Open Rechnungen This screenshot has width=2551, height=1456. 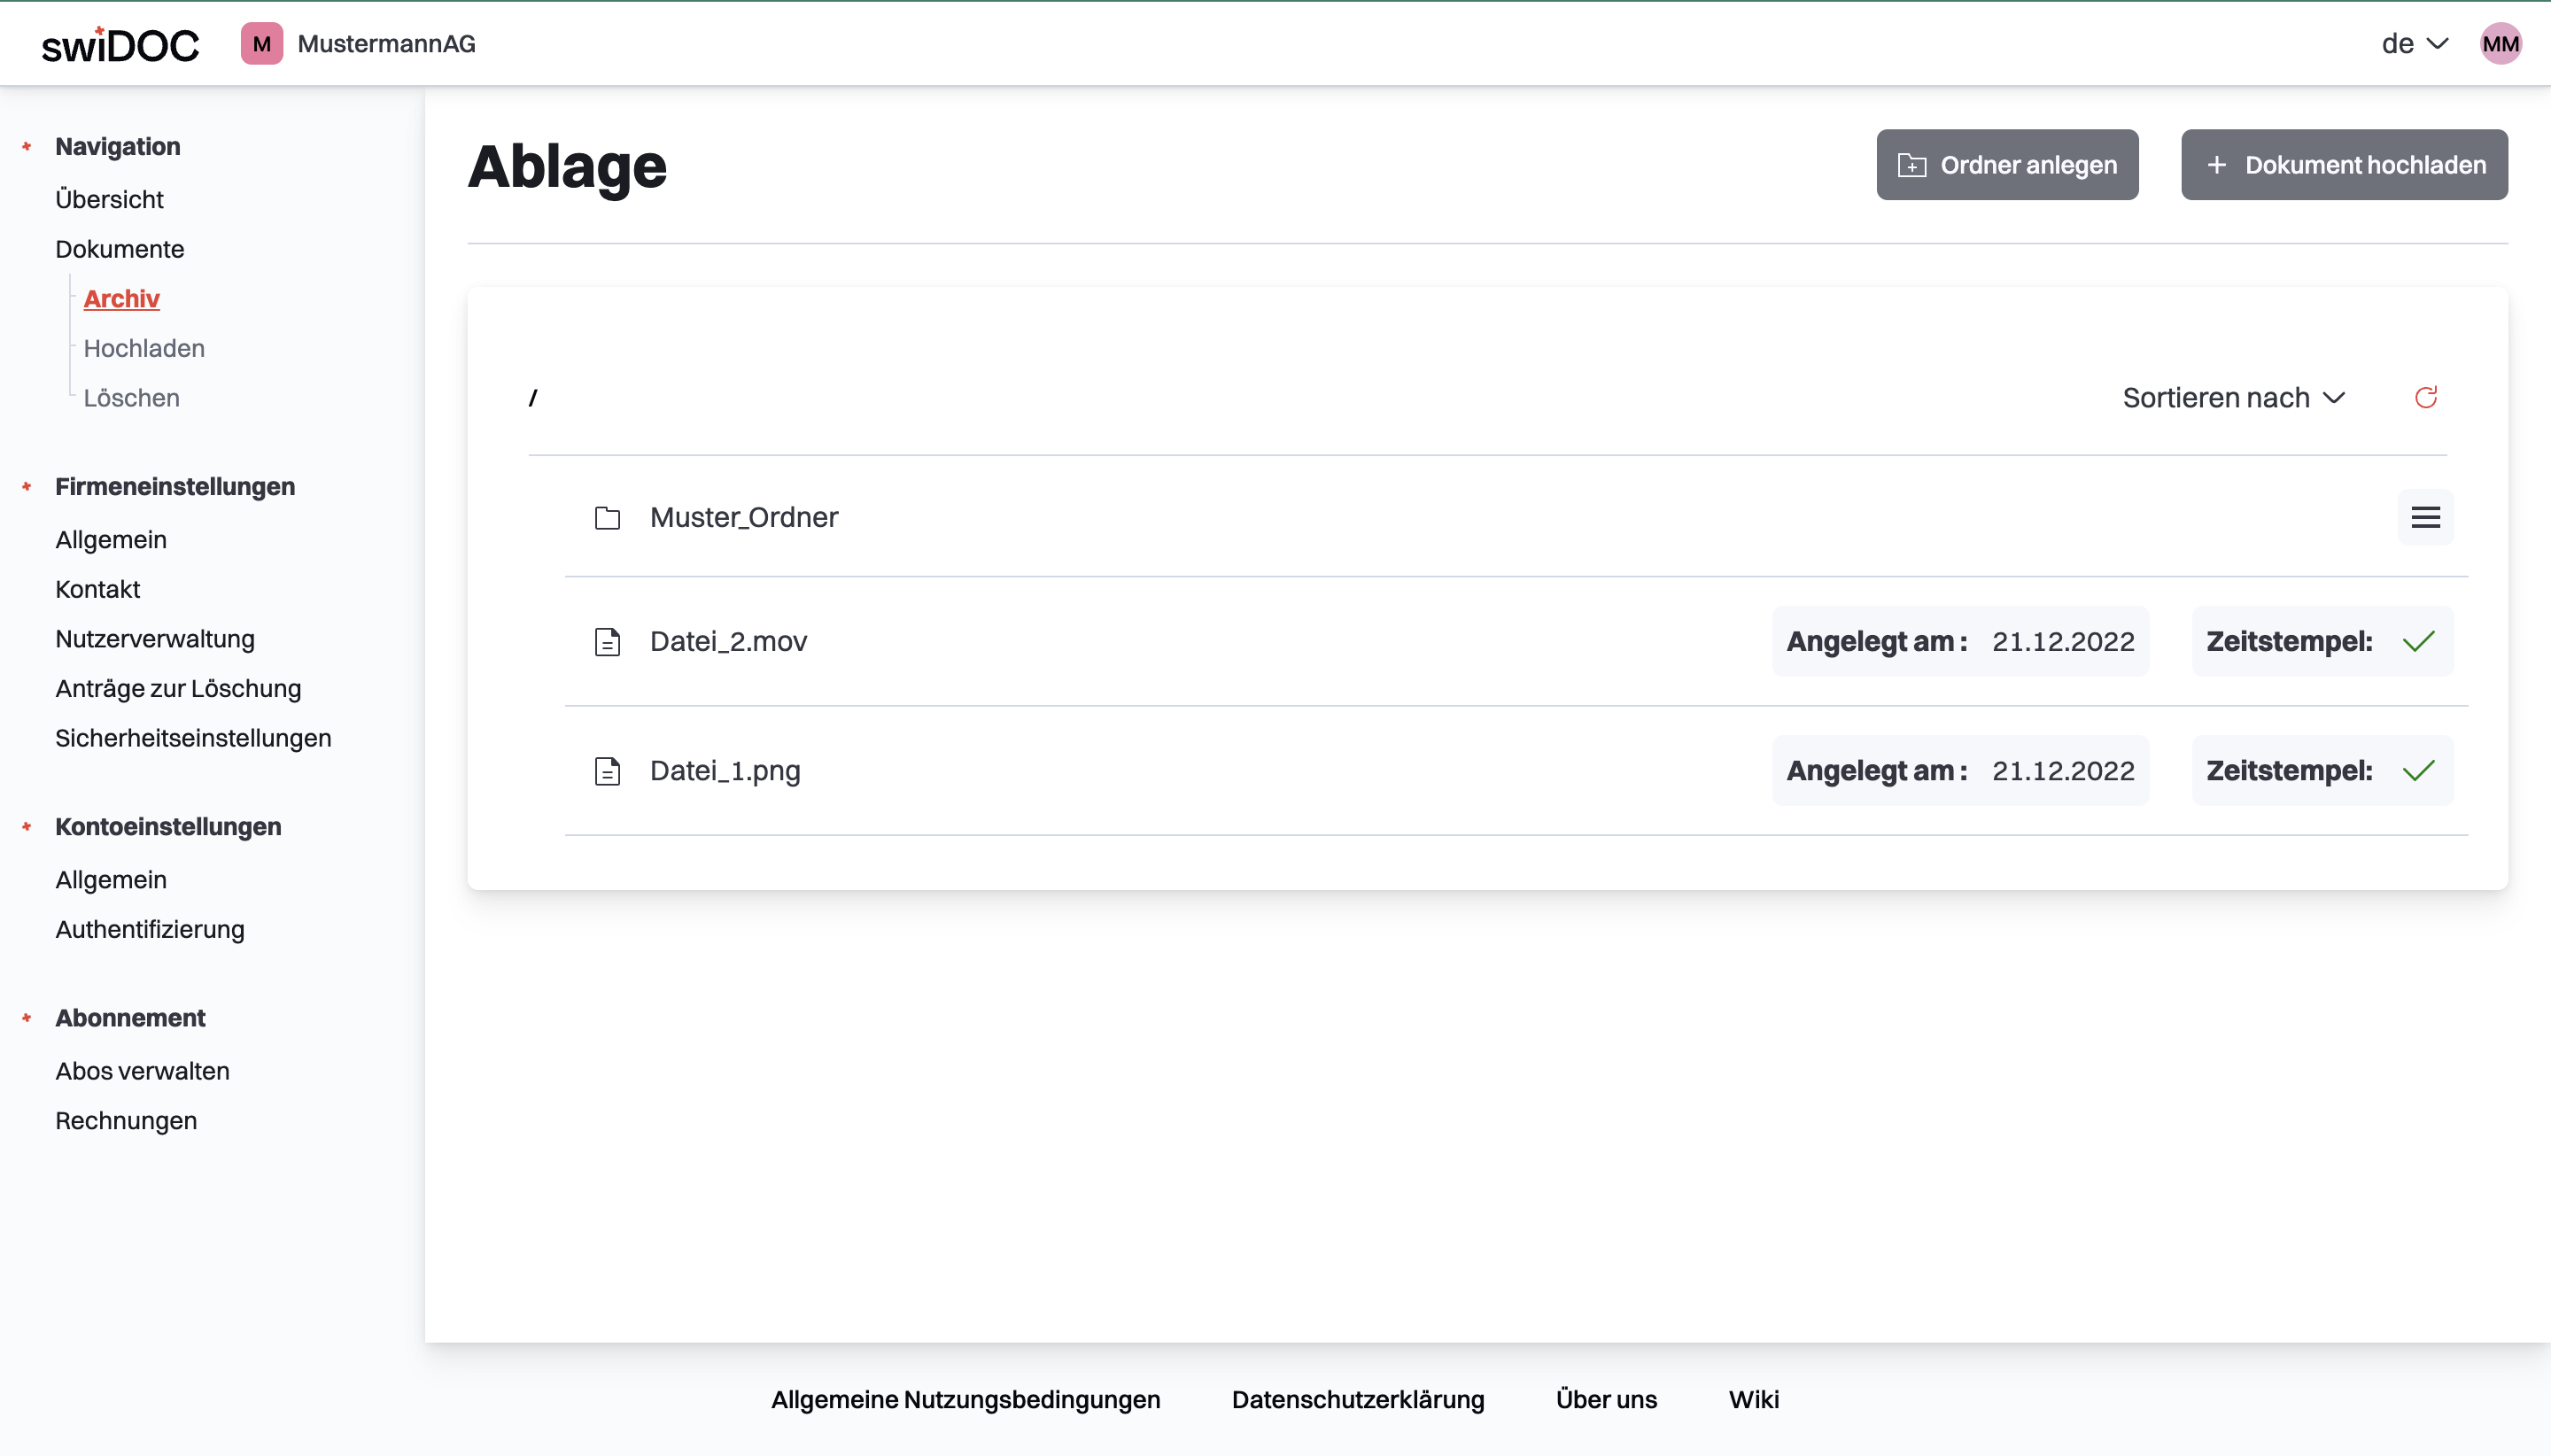(126, 1121)
